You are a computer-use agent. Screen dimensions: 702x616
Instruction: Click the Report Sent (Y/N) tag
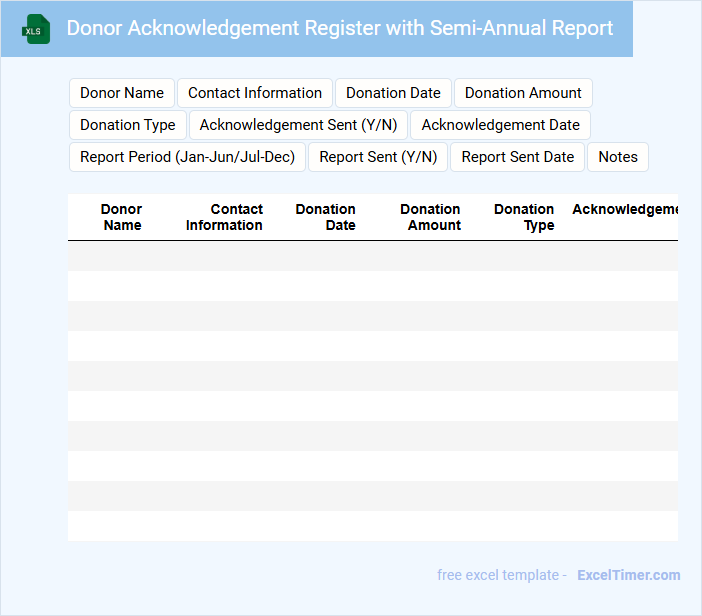tap(378, 157)
